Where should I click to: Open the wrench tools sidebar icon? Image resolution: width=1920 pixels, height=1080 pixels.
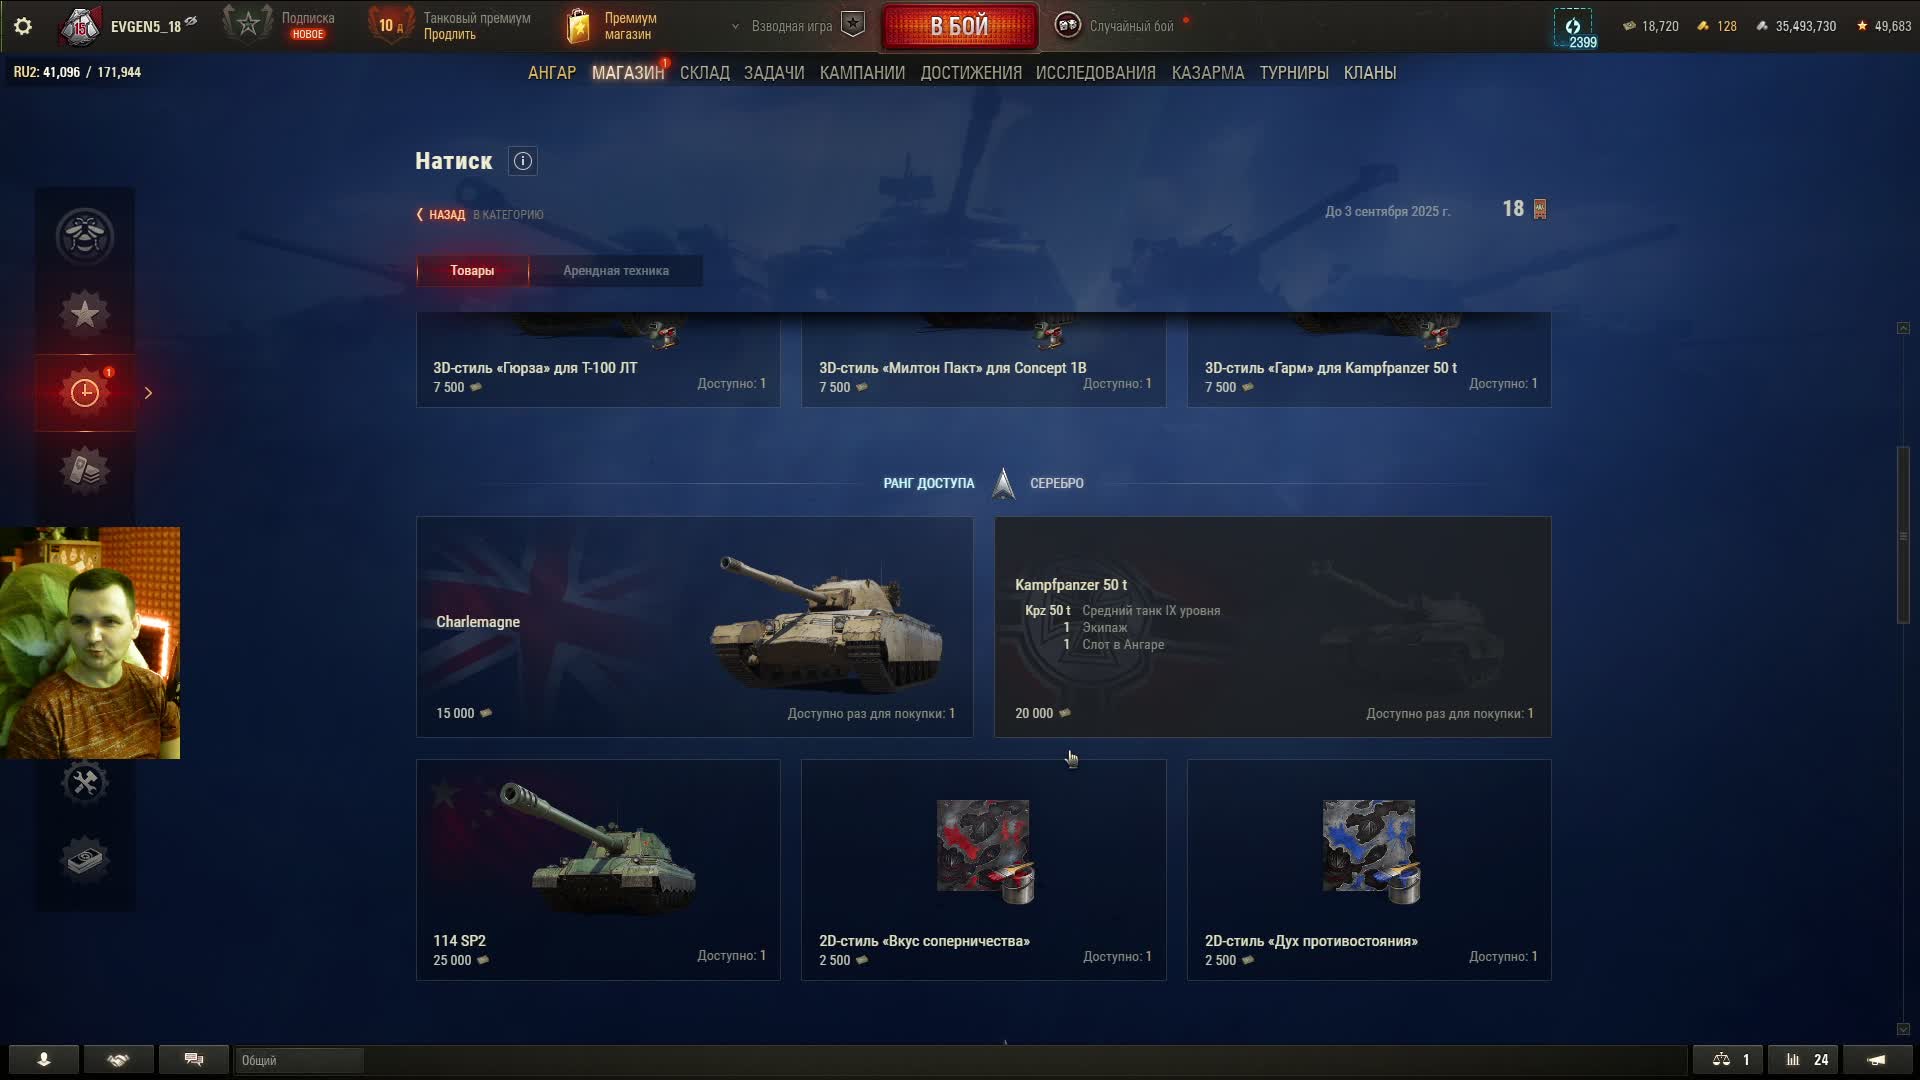click(x=85, y=782)
